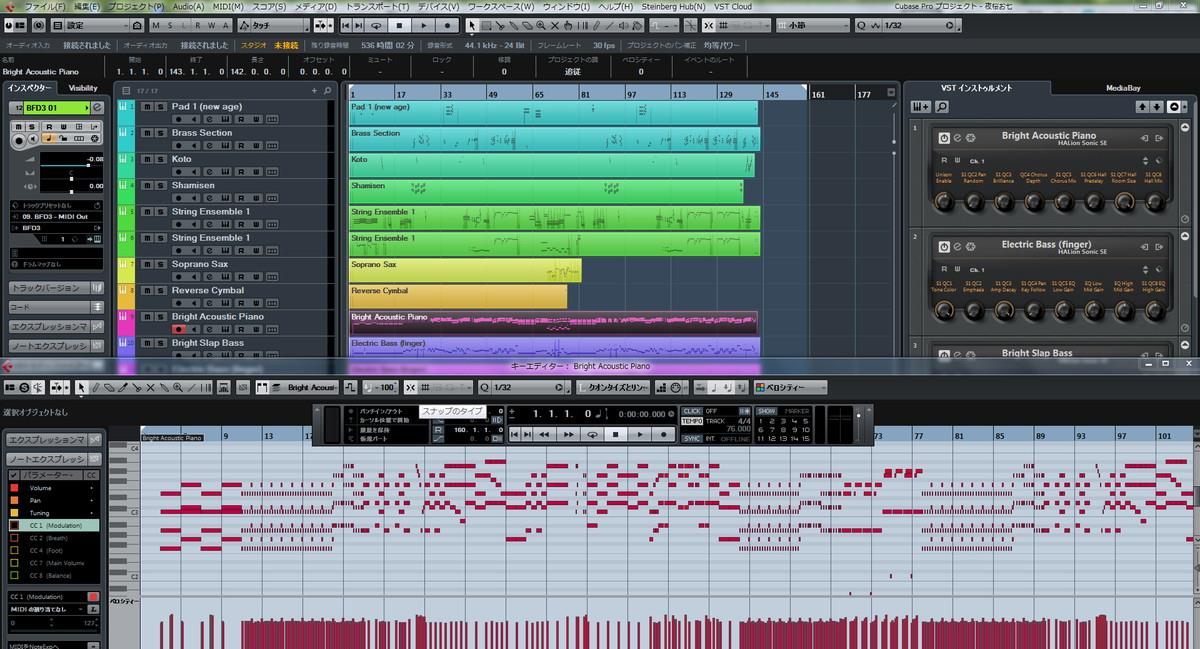Select the Object Selection arrow tool in main toolbar
The image size is (1200, 649).
pyautogui.click(x=472, y=24)
